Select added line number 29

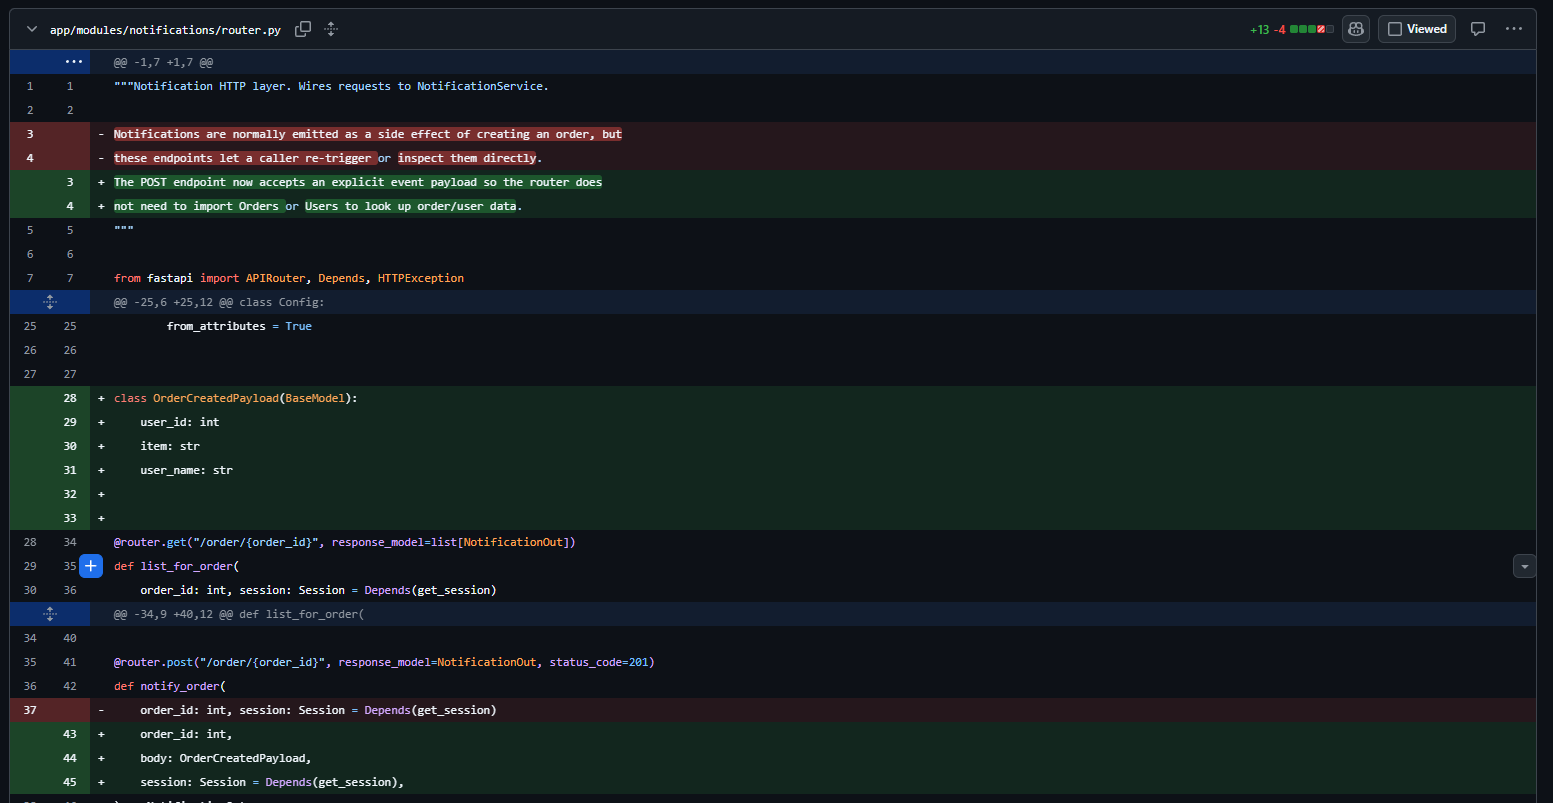click(70, 422)
